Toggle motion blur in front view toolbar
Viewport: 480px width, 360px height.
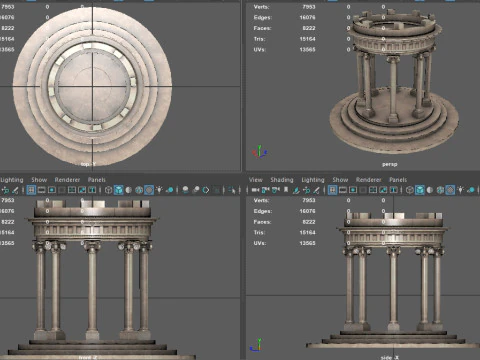click(196, 190)
